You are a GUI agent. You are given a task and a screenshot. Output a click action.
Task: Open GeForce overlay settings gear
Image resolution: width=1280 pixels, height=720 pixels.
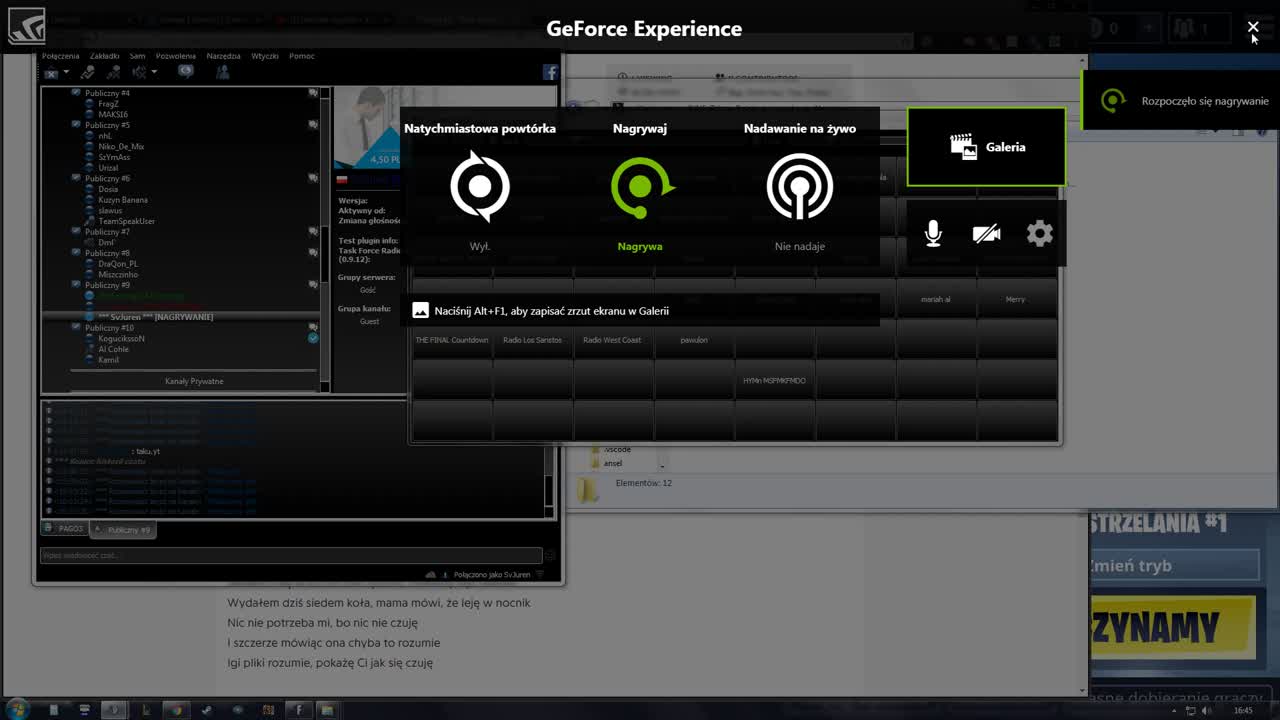point(1040,234)
